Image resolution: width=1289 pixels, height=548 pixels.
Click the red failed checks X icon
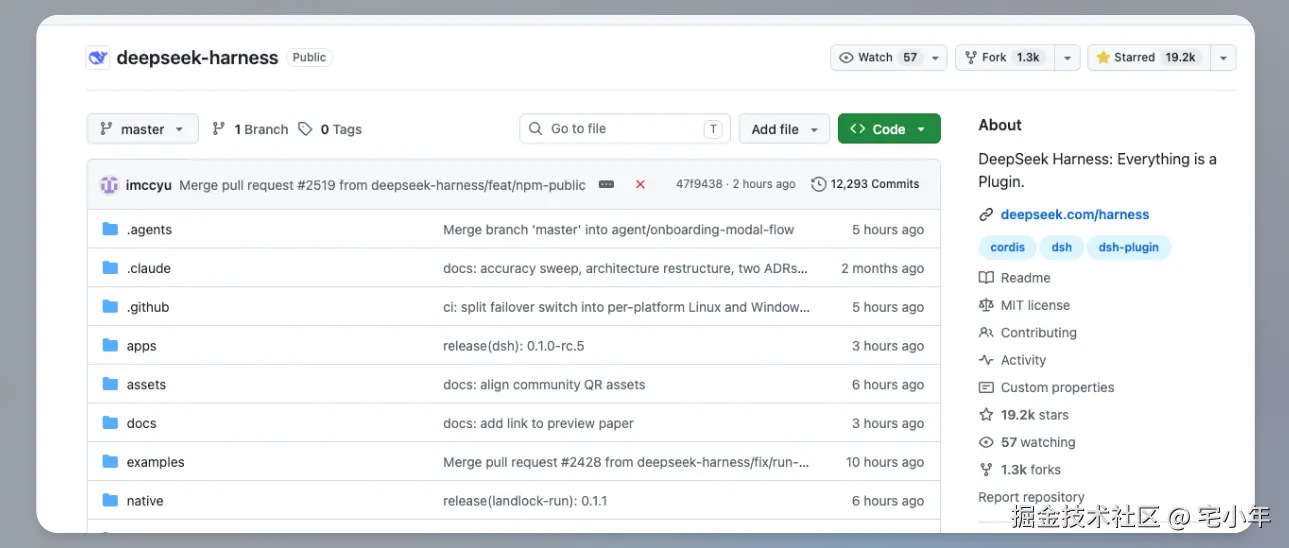click(x=640, y=185)
